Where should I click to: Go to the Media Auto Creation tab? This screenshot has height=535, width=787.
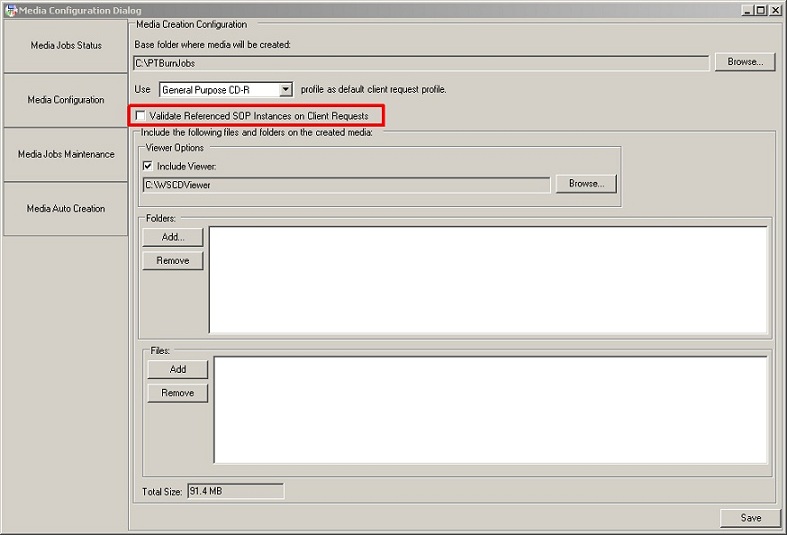(66, 209)
